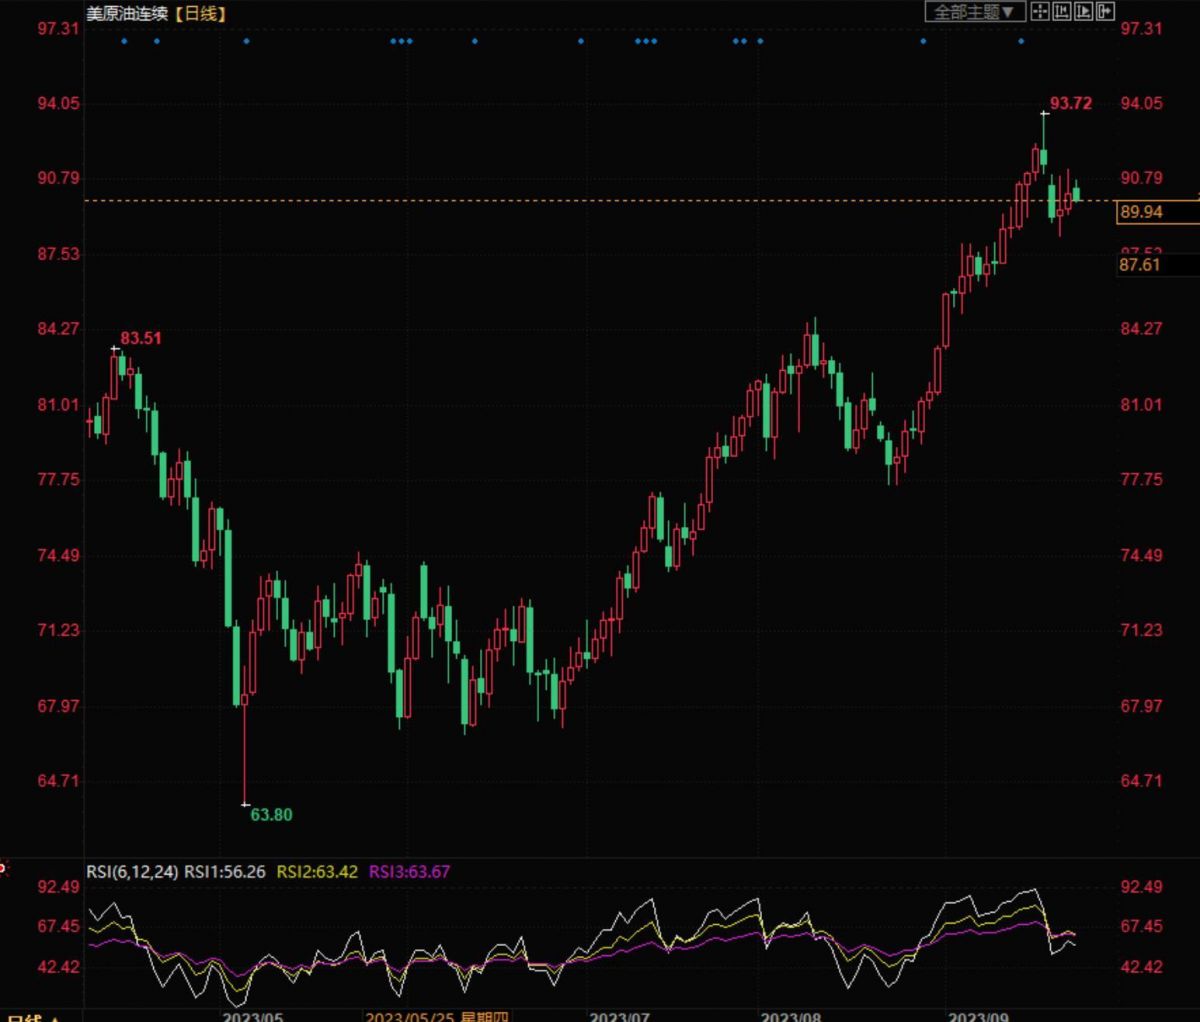
Task: Click the 2023/08 date label on time axis
Action: [791, 1017]
